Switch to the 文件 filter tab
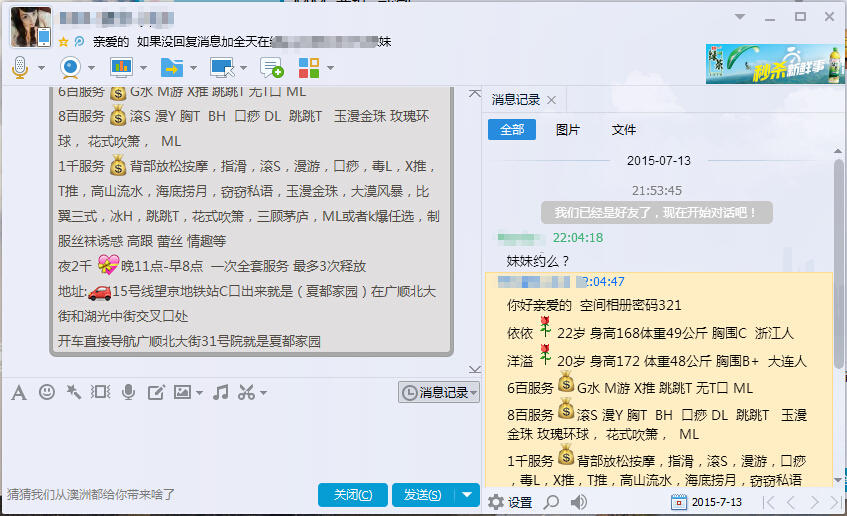This screenshot has height=516, width=847. coord(624,130)
